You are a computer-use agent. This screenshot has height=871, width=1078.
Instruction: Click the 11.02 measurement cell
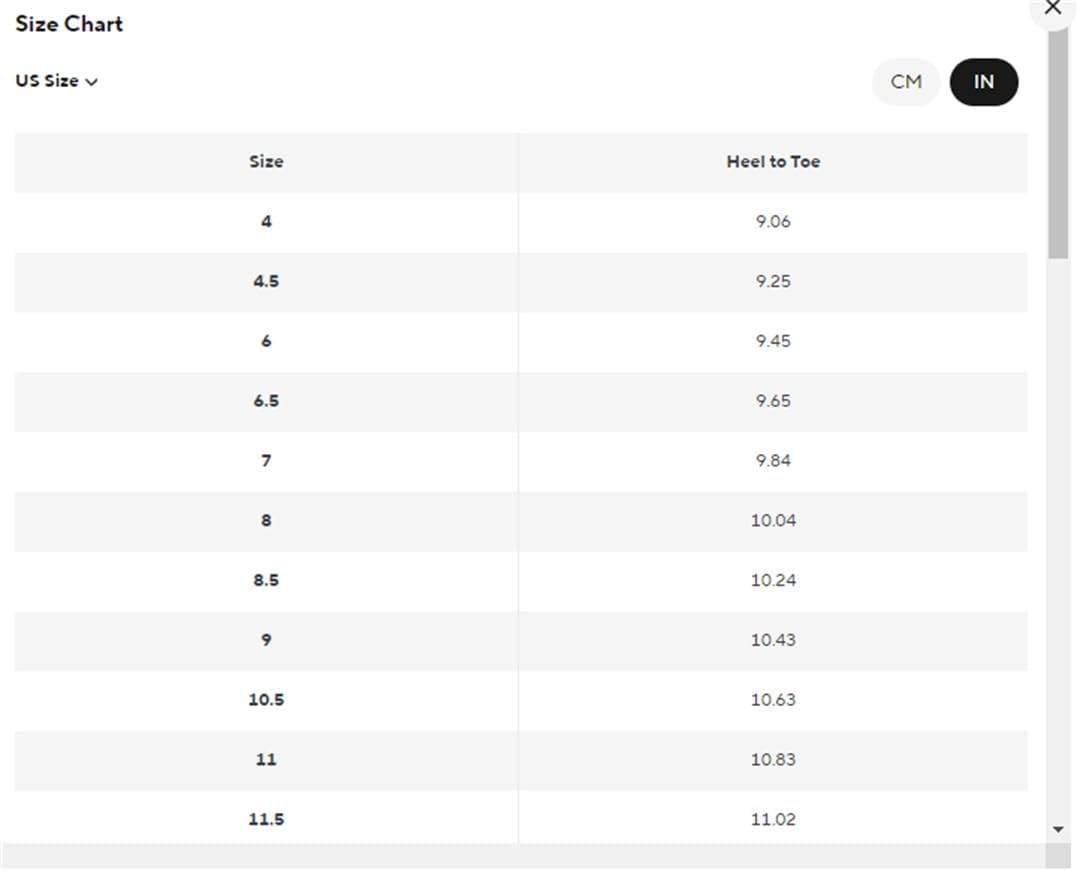coord(773,820)
